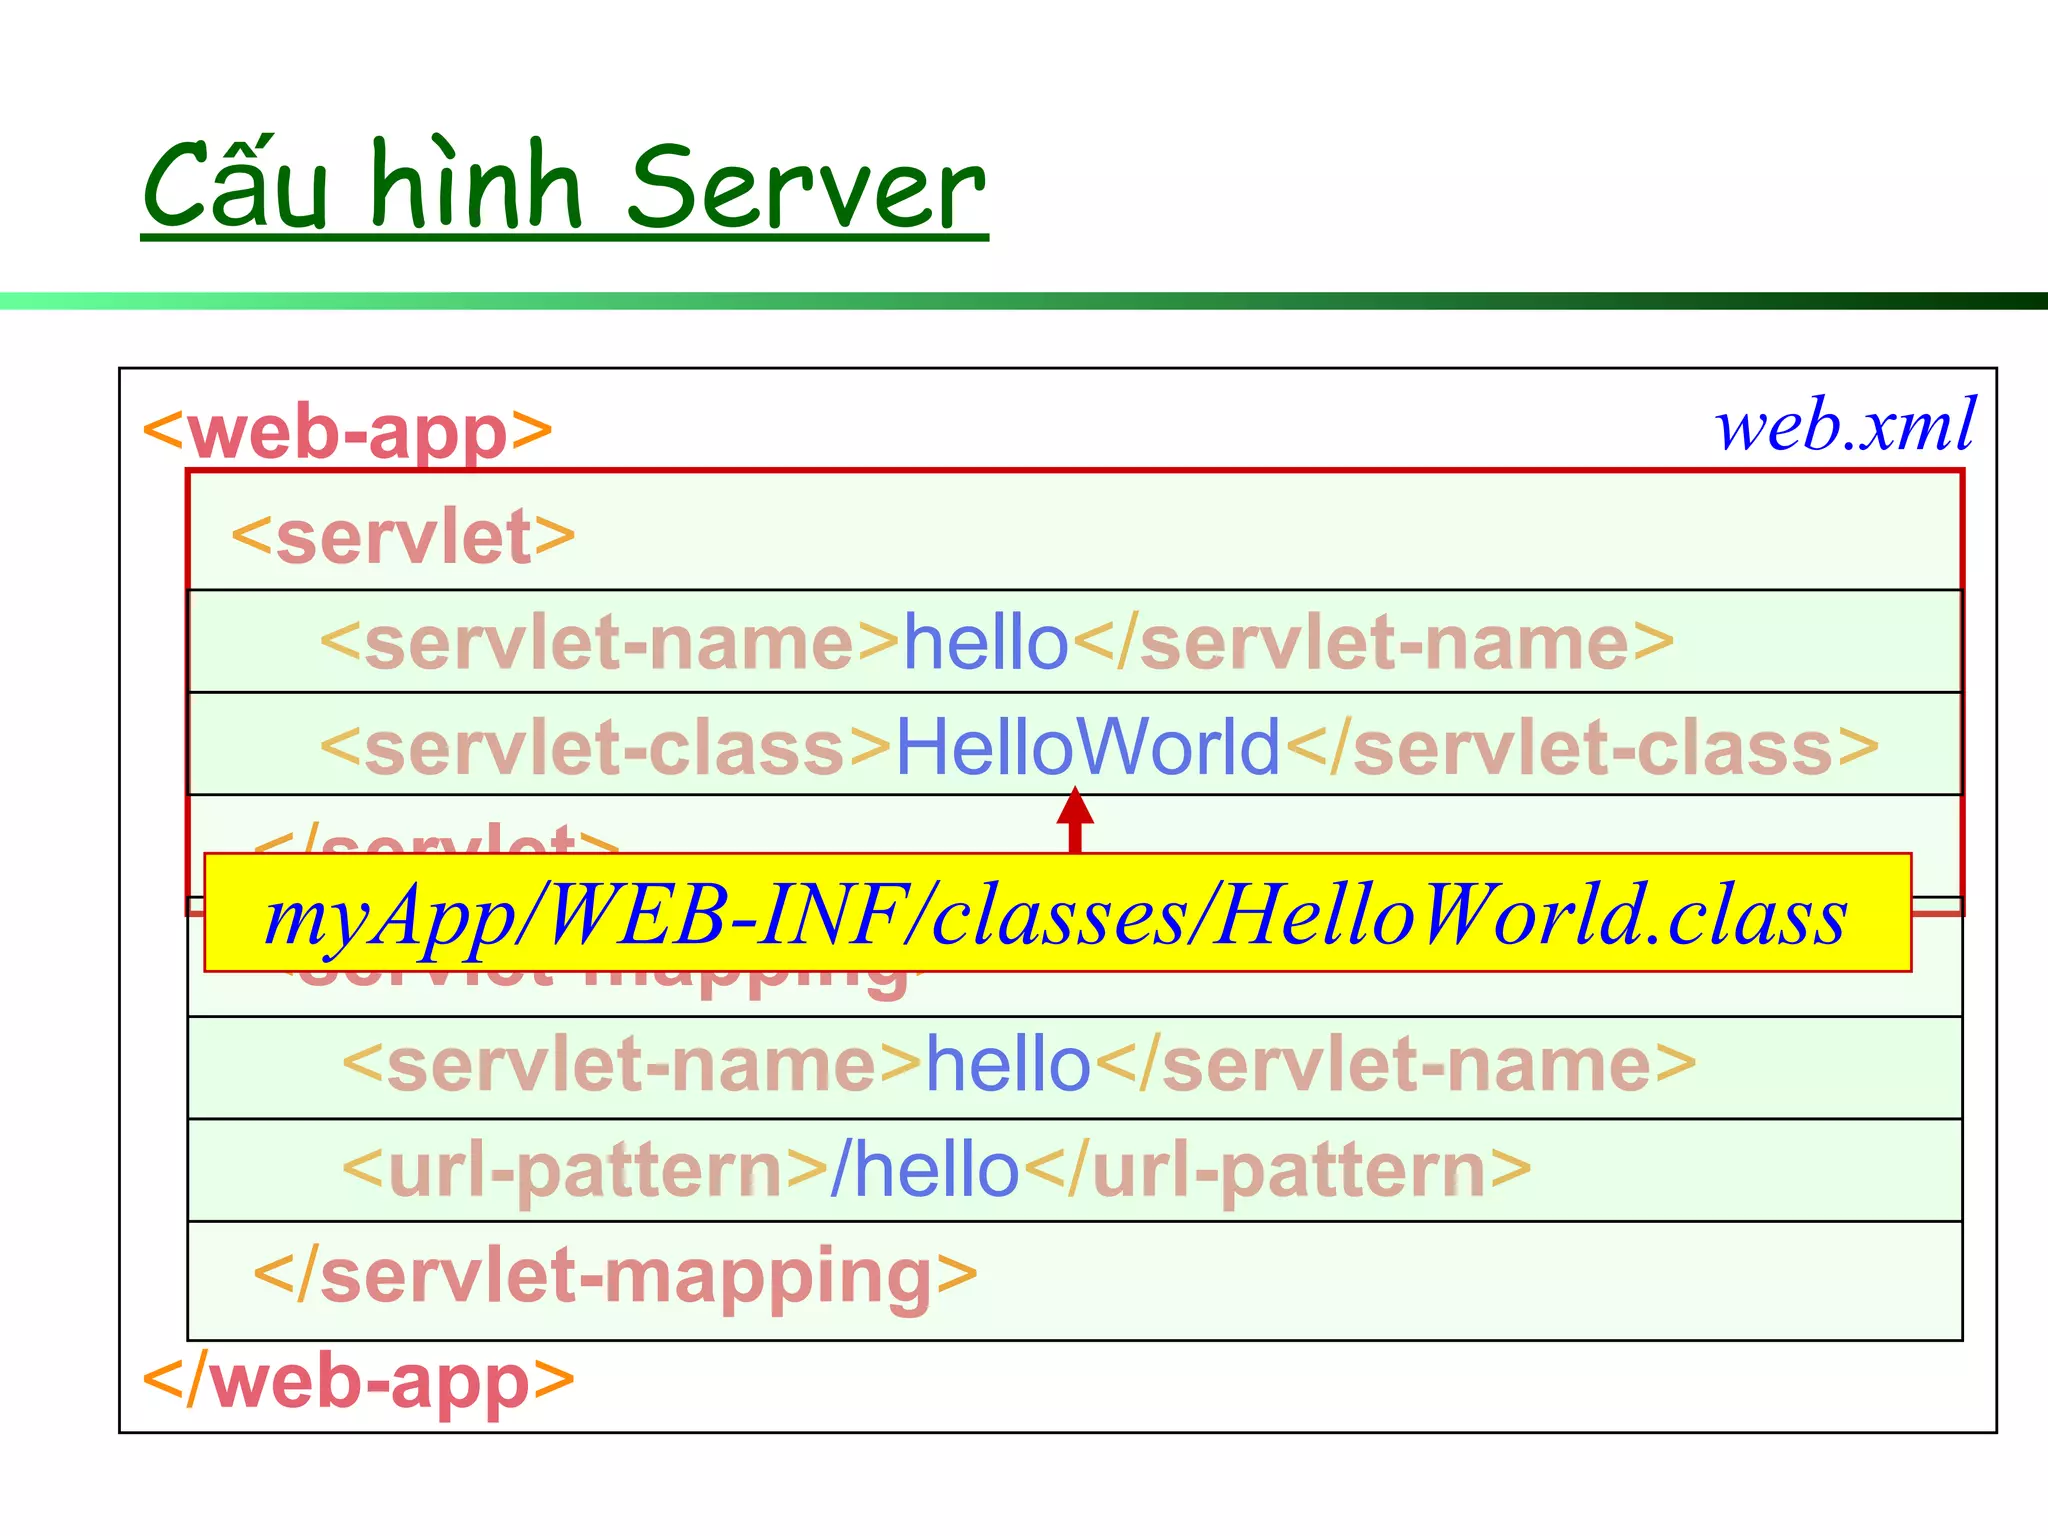Click the opening <web-app> tag
2048x1536 pixels.
coord(348,432)
